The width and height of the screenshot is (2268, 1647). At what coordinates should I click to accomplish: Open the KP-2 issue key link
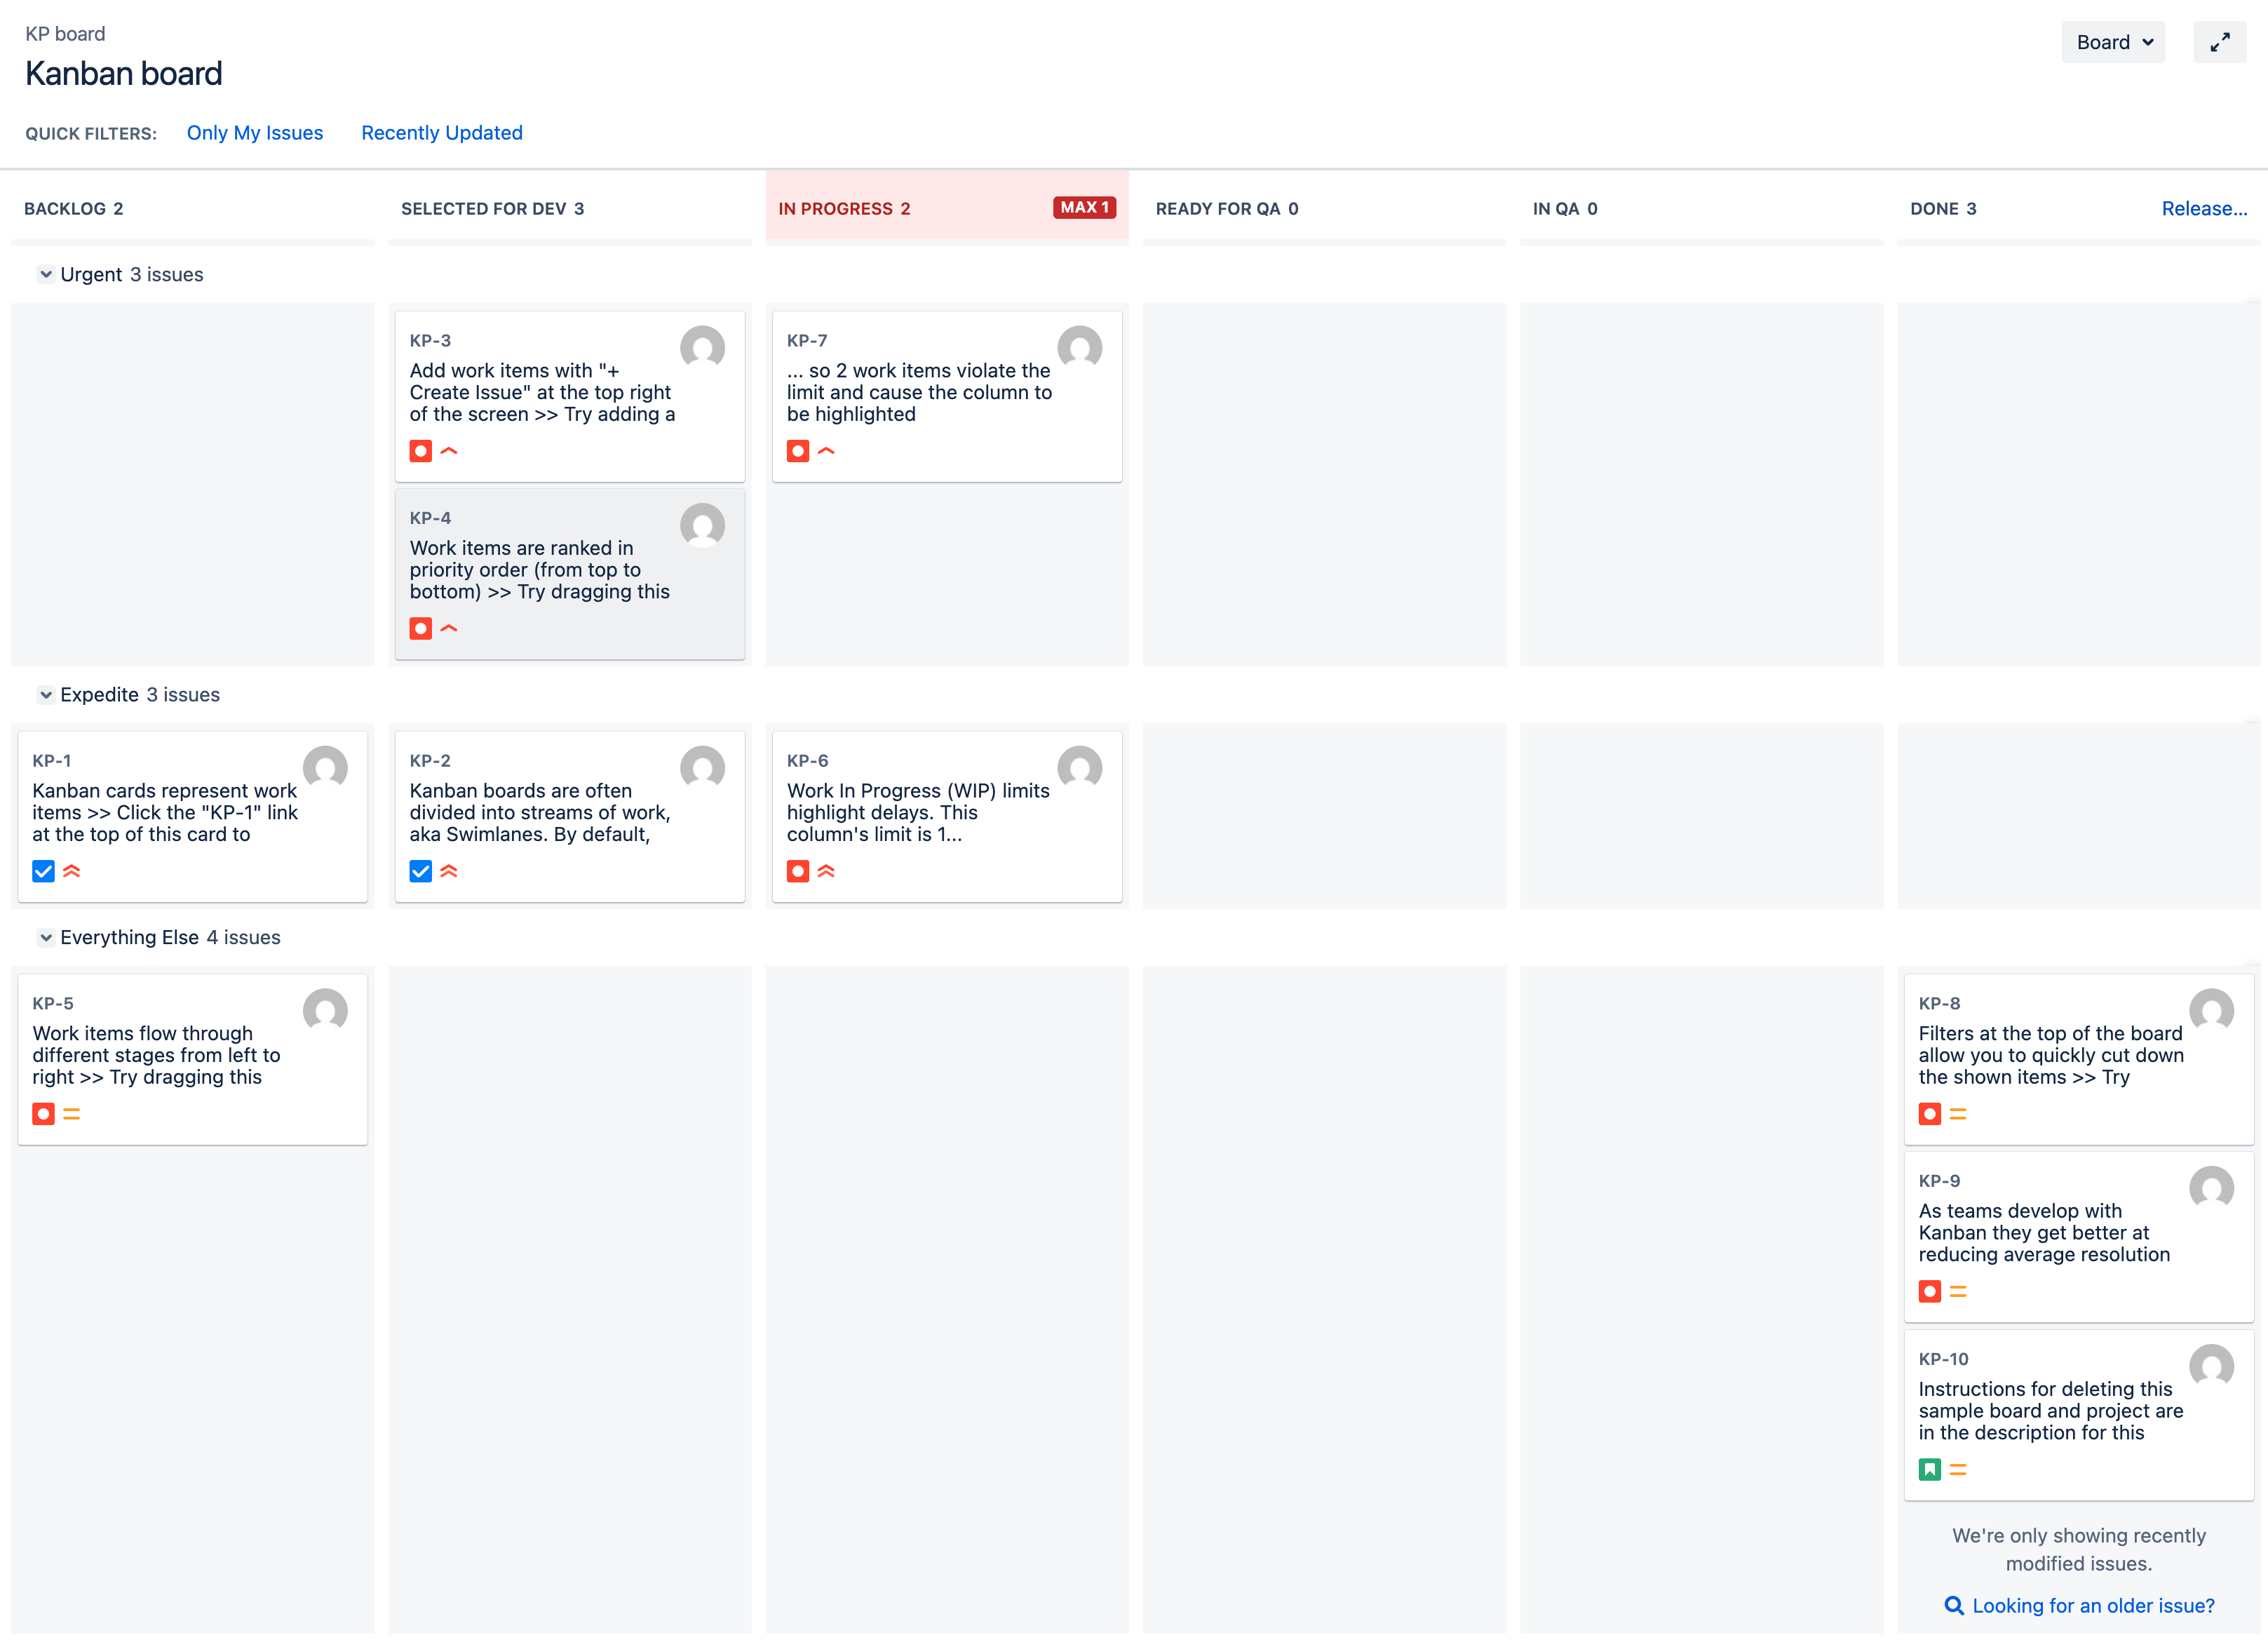coord(430,760)
